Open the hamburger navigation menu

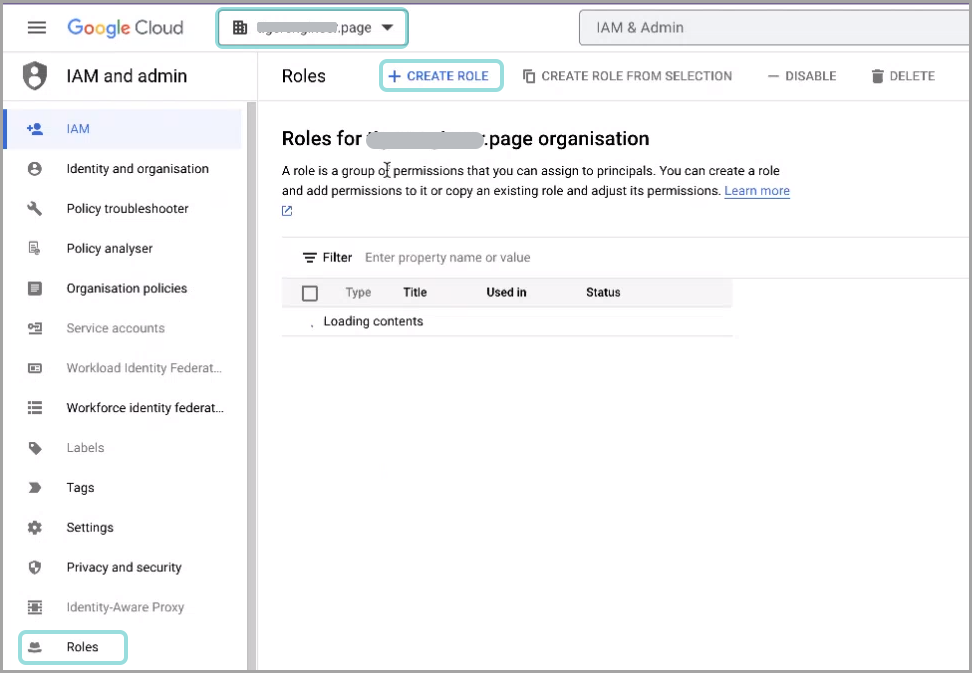point(37,27)
